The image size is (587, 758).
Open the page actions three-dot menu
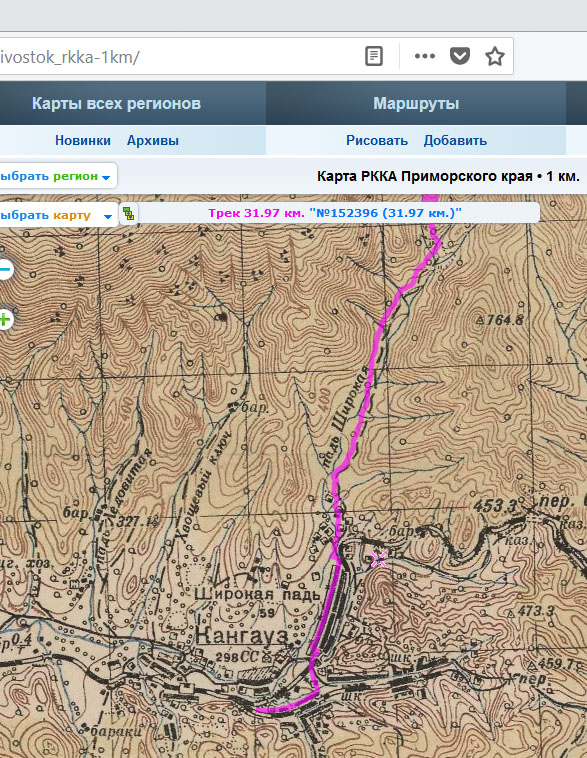point(425,57)
